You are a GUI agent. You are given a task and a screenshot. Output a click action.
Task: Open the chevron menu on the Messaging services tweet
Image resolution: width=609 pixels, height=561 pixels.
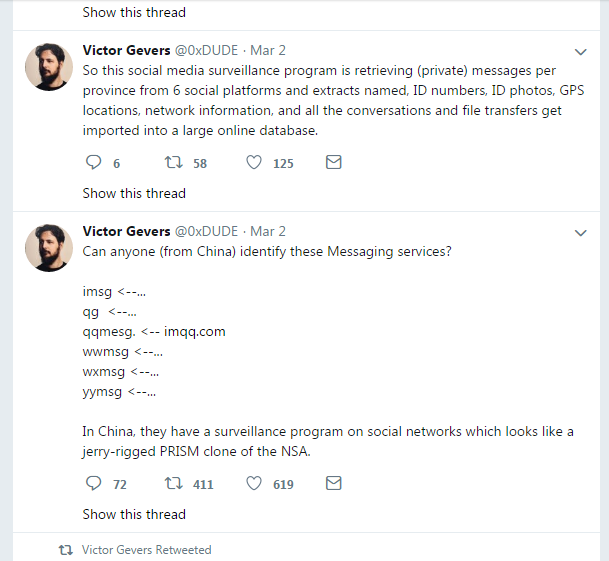pyautogui.click(x=581, y=233)
